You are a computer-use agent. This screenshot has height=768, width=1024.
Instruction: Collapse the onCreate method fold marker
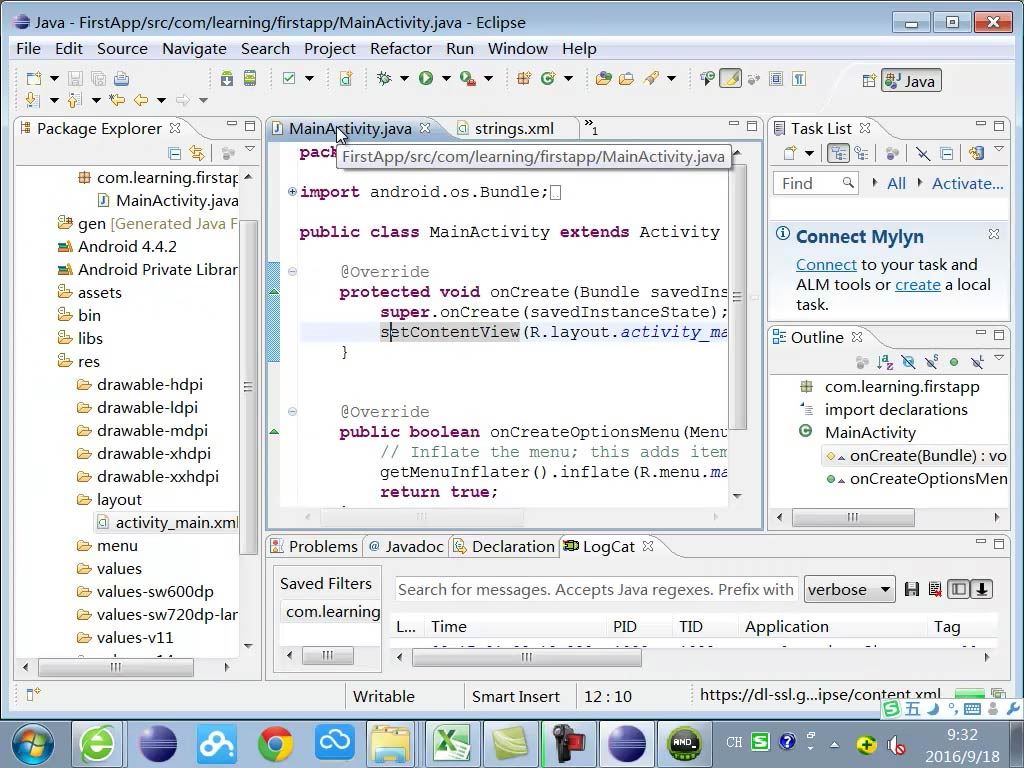tap(292, 272)
